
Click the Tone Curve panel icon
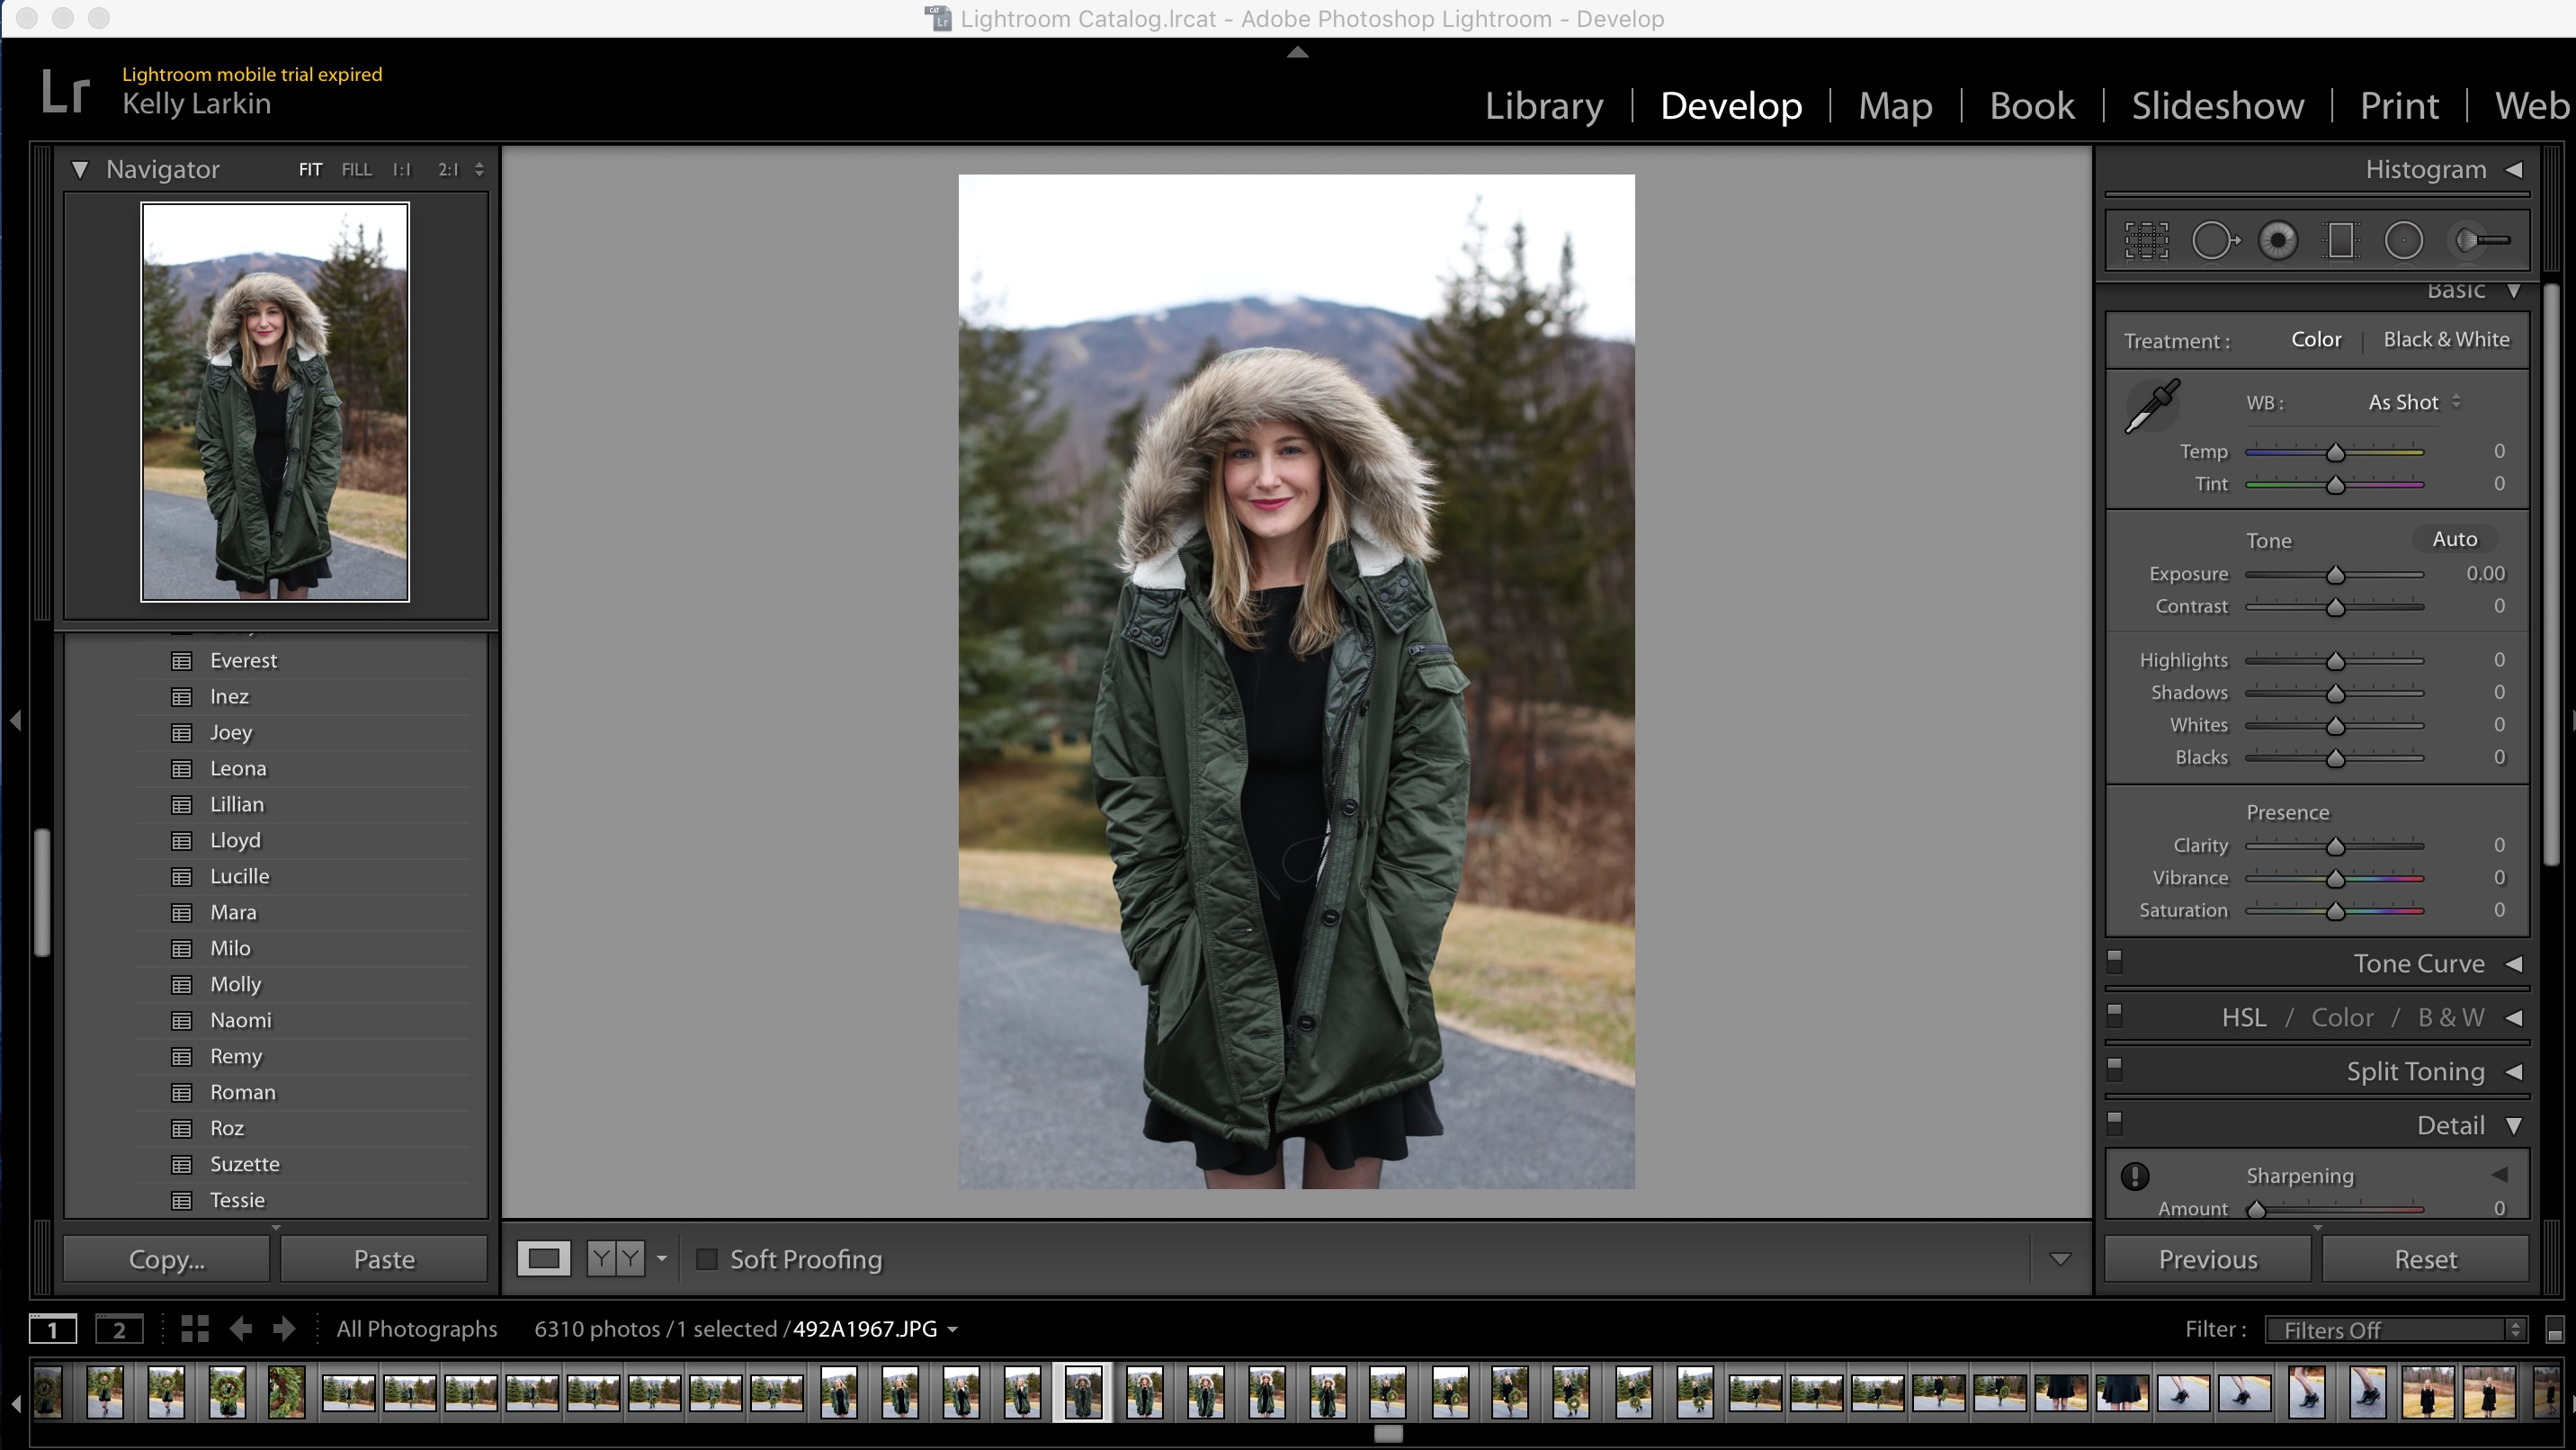(x=2514, y=962)
